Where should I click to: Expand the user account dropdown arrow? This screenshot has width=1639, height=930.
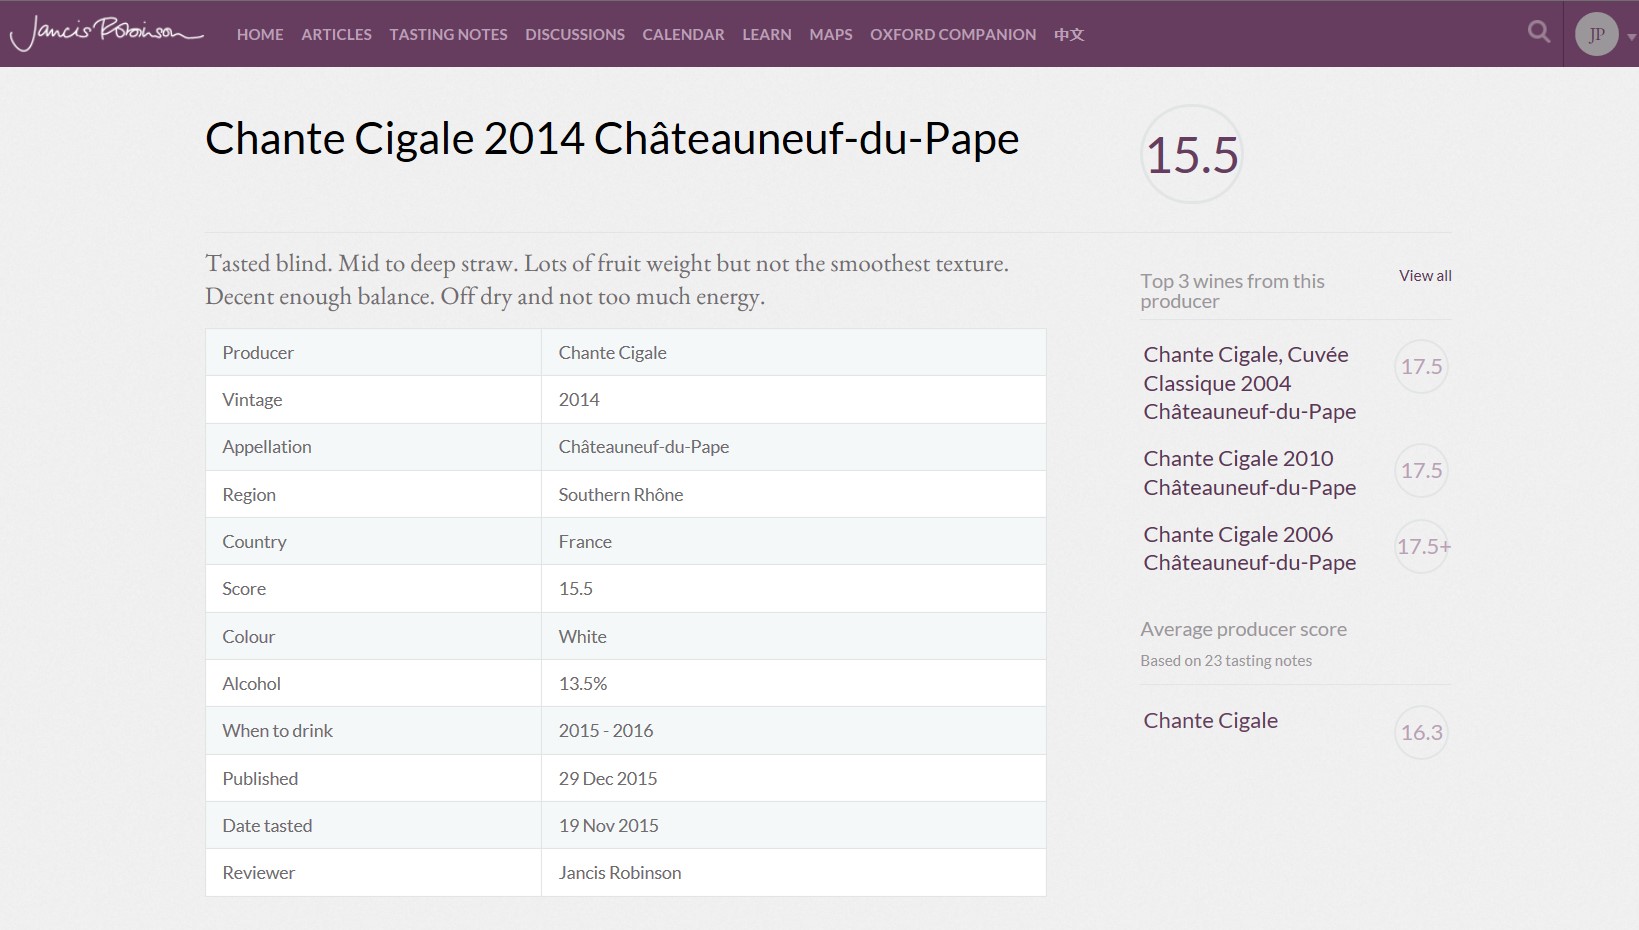(x=1631, y=37)
